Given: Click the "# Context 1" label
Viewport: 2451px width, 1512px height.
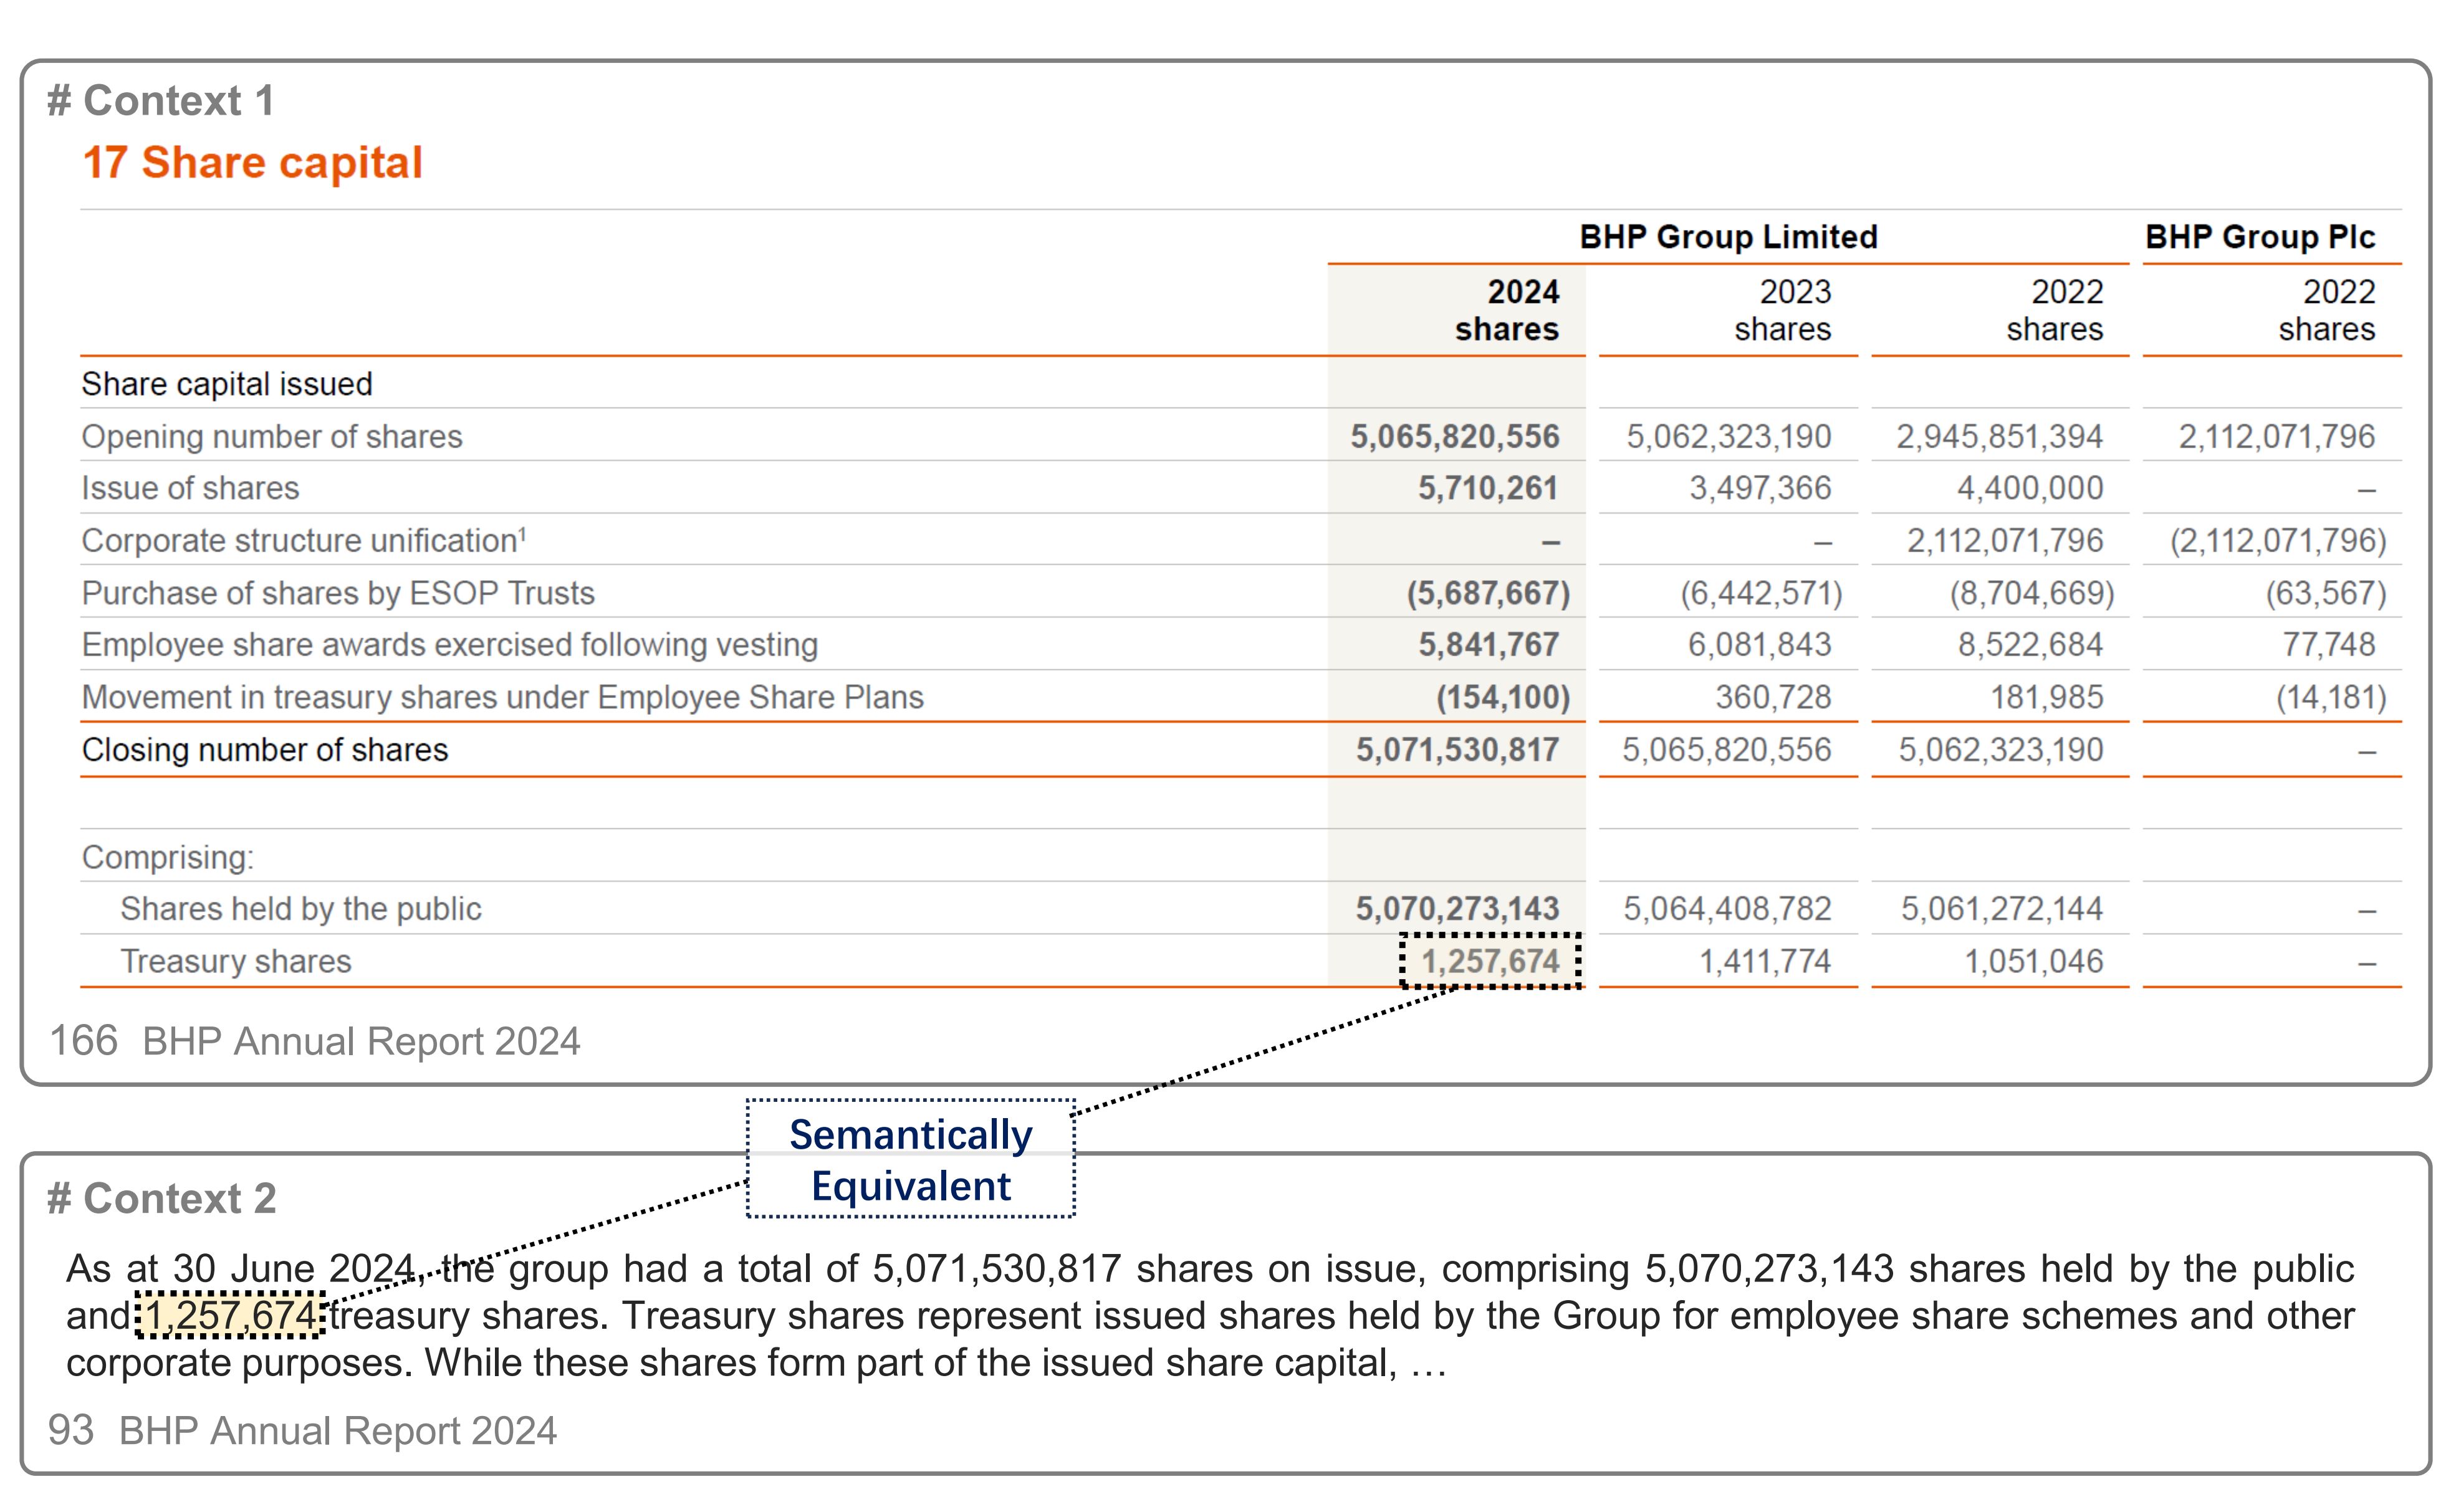Looking at the screenshot, I should tap(160, 101).
